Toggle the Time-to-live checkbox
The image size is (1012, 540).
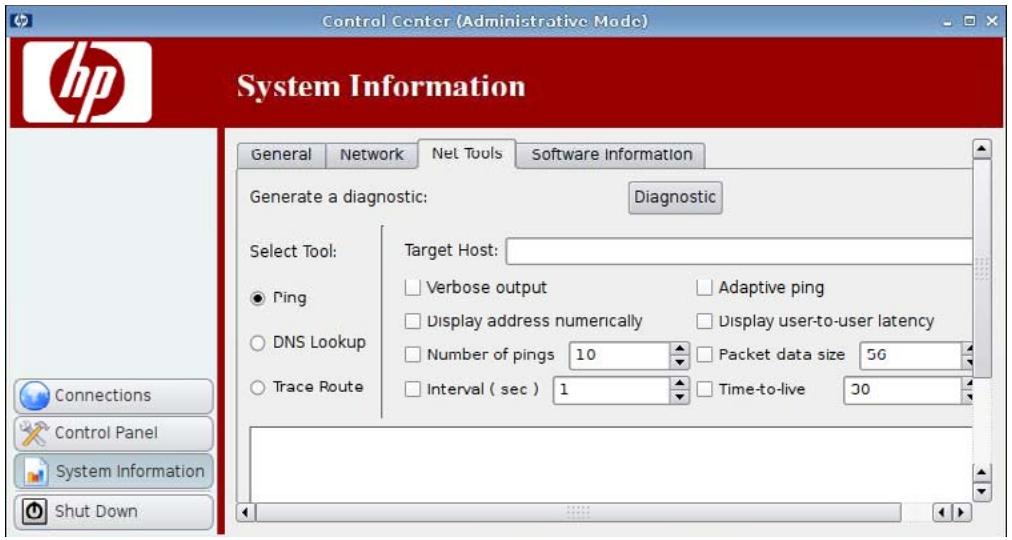(x=704, y=390)
